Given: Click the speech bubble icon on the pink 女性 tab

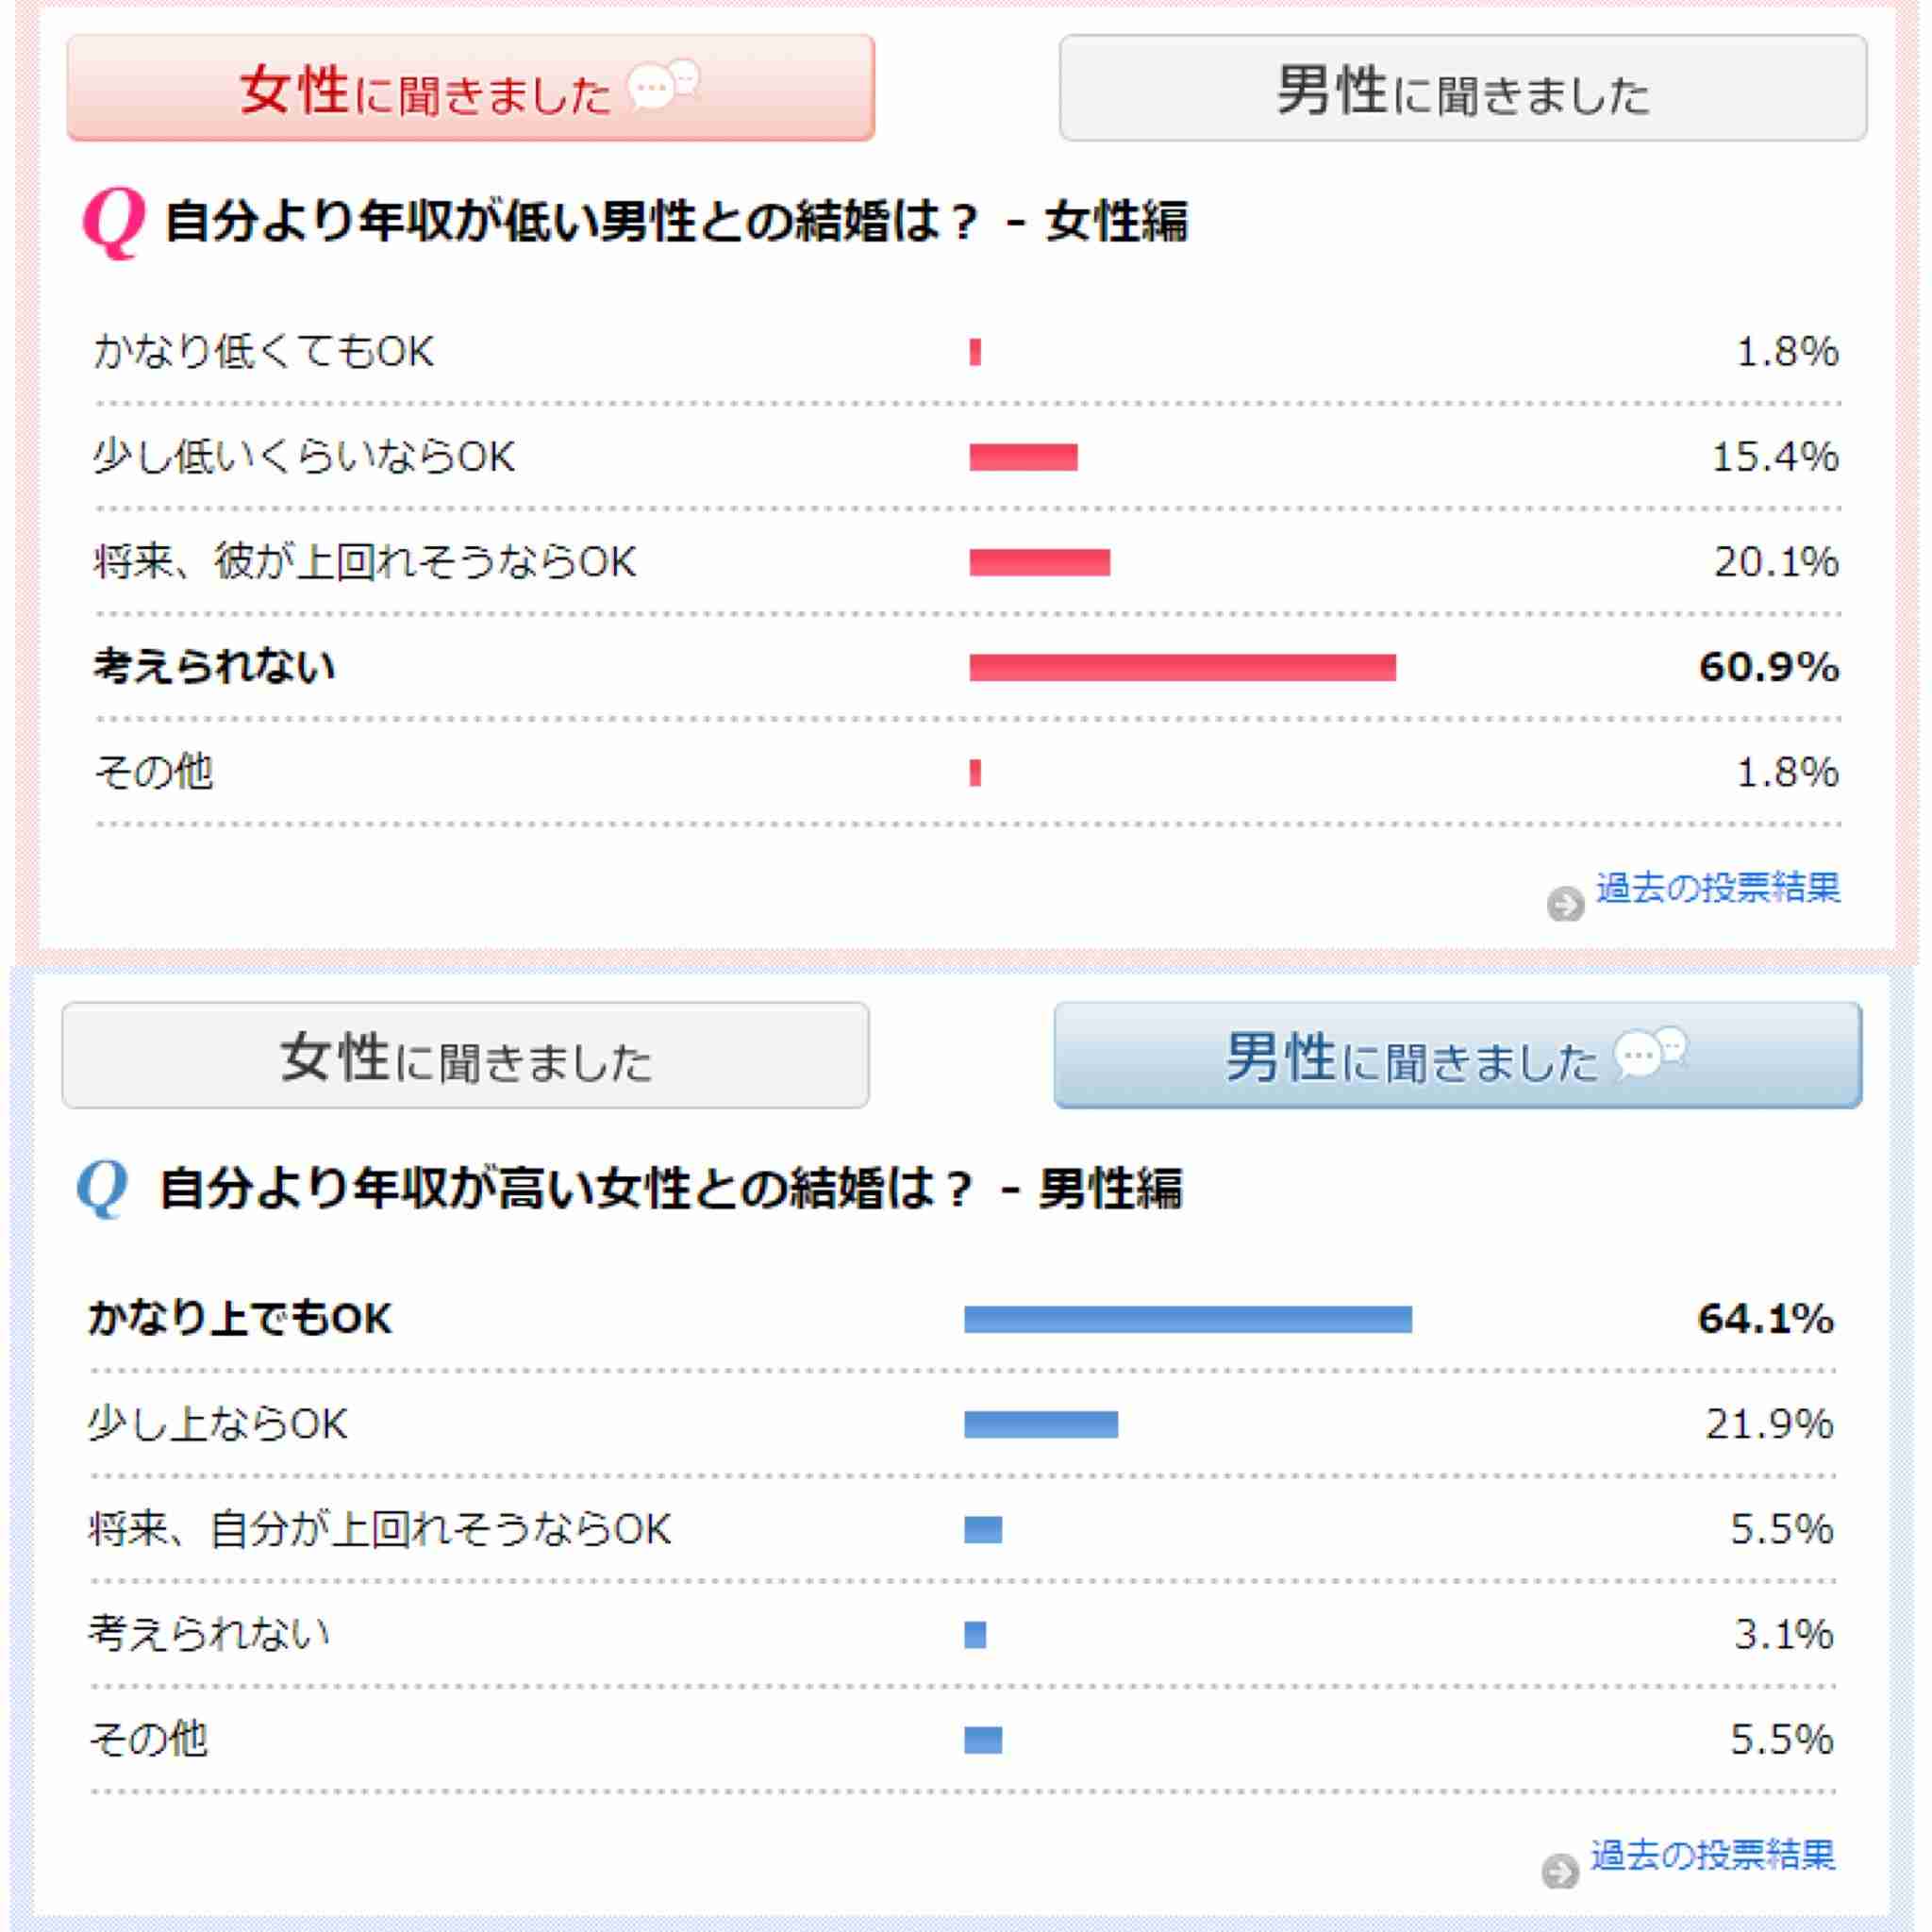Looking at the screenshot, I should coord(664,85).
